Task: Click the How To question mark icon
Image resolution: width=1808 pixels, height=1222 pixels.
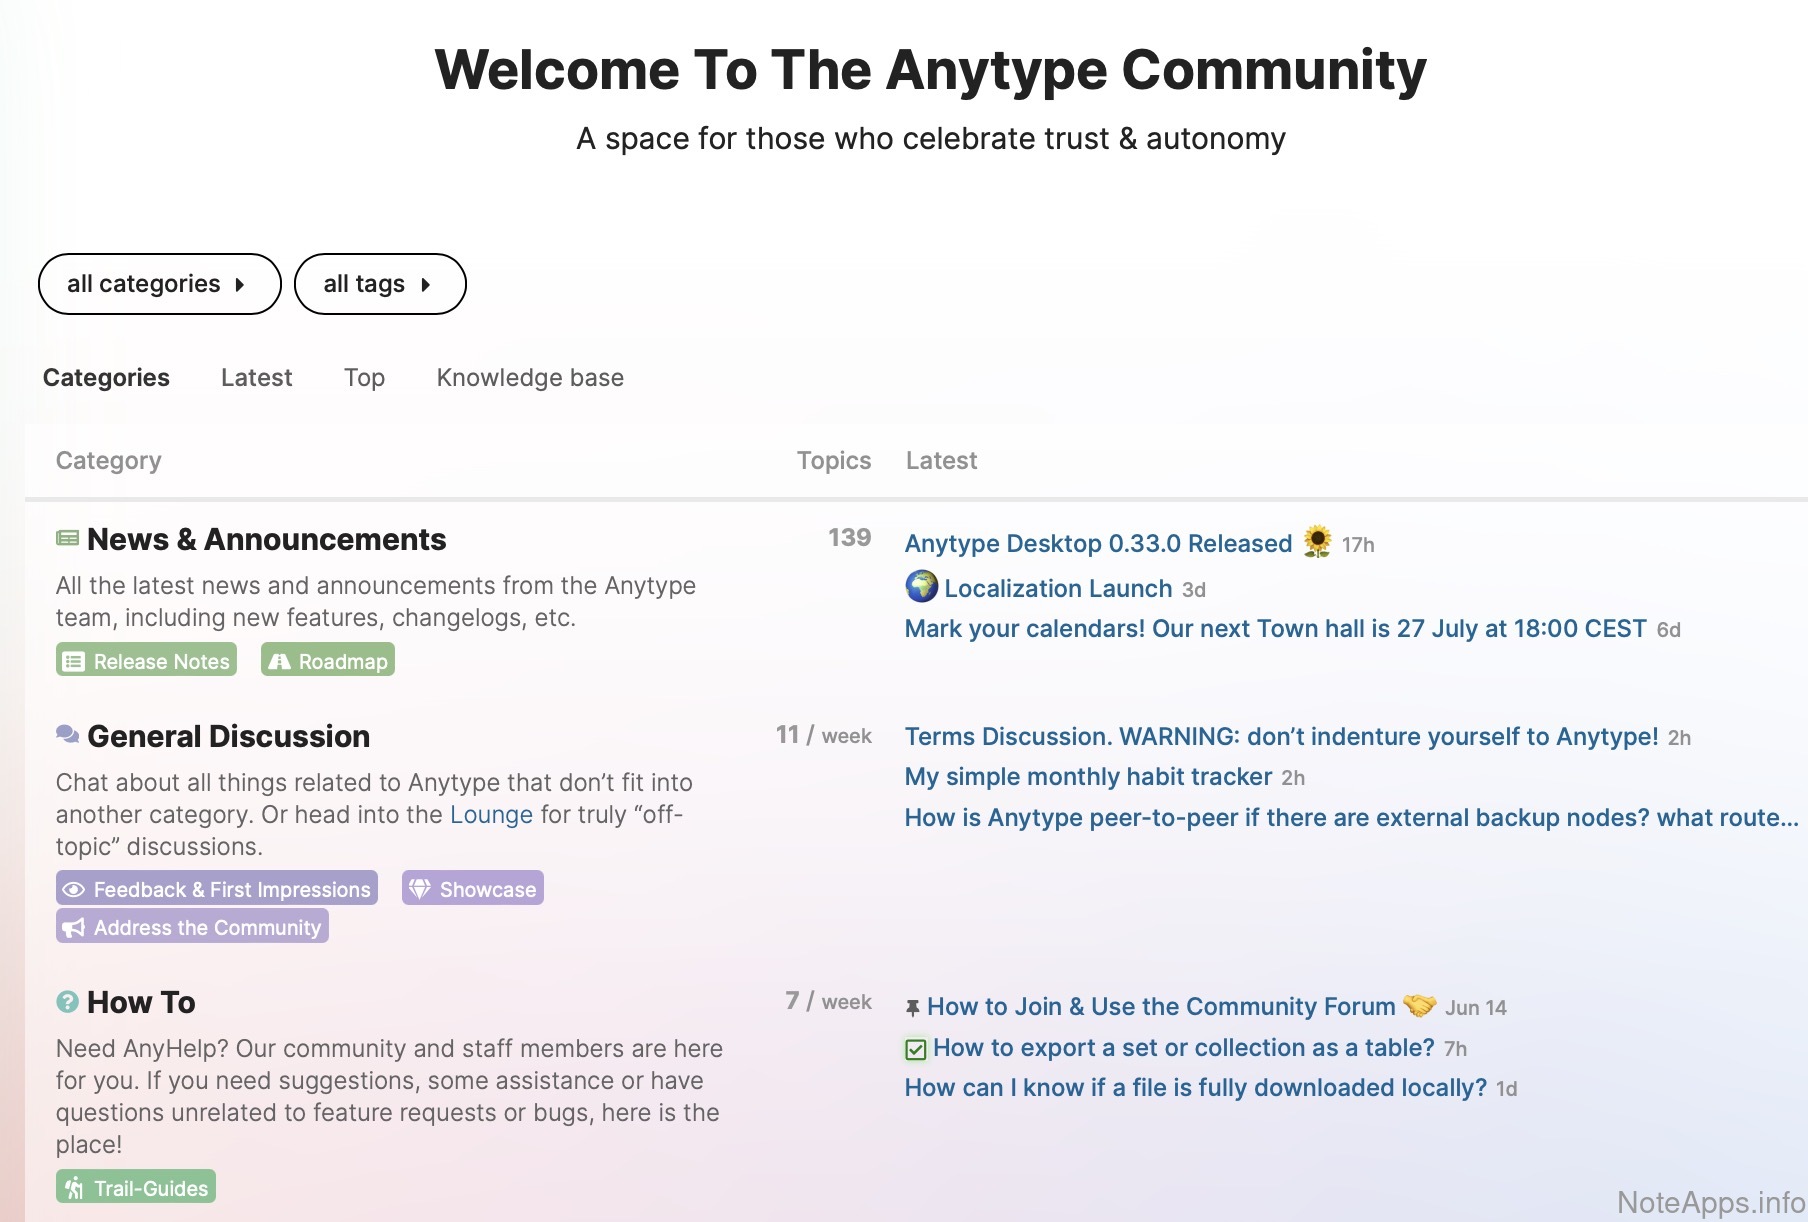Action: [x=67, y=1001]
